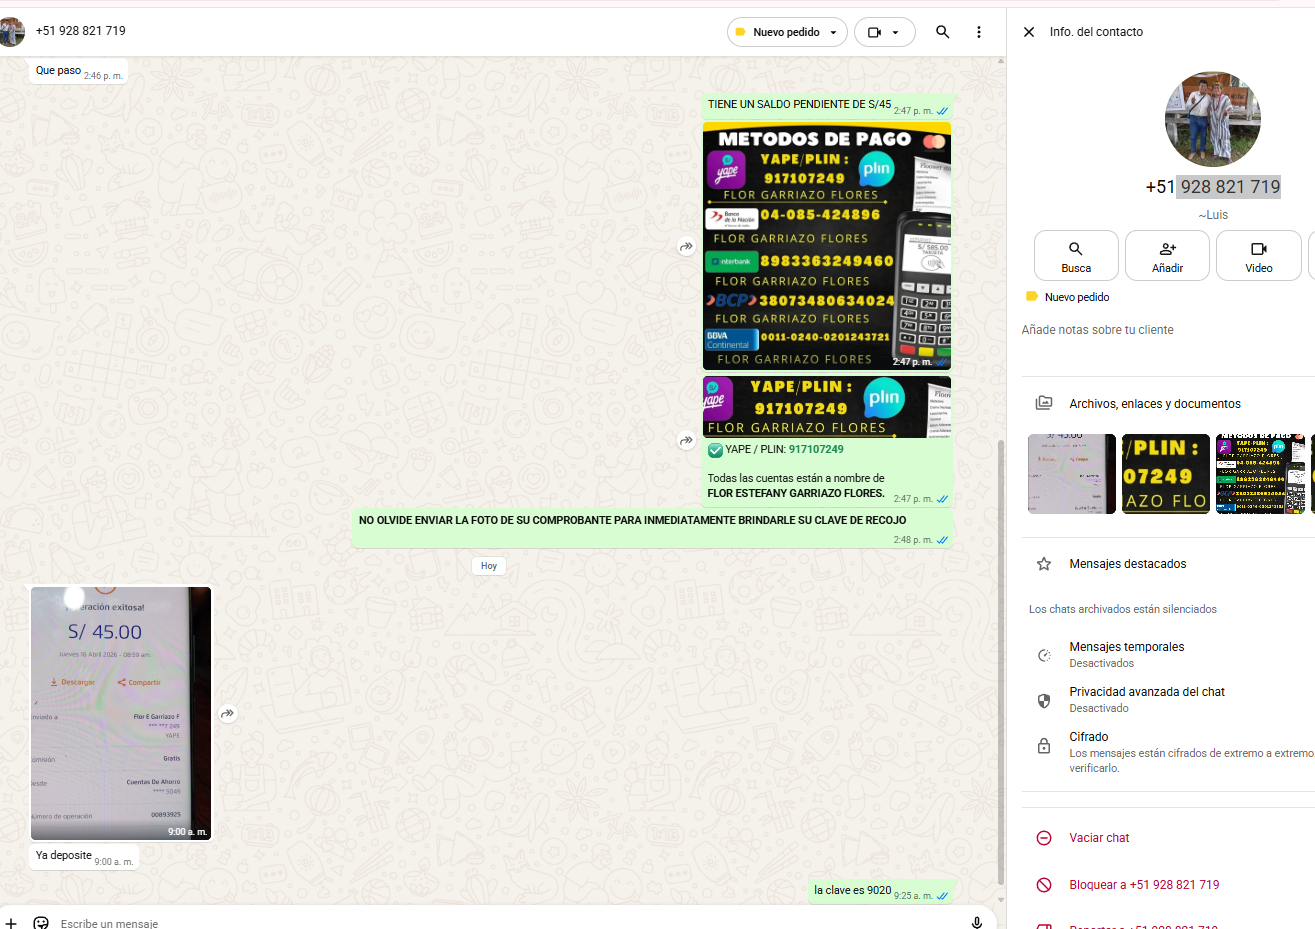
Task: Open the Cifrado encryption setting
Action: [1089, 744]
